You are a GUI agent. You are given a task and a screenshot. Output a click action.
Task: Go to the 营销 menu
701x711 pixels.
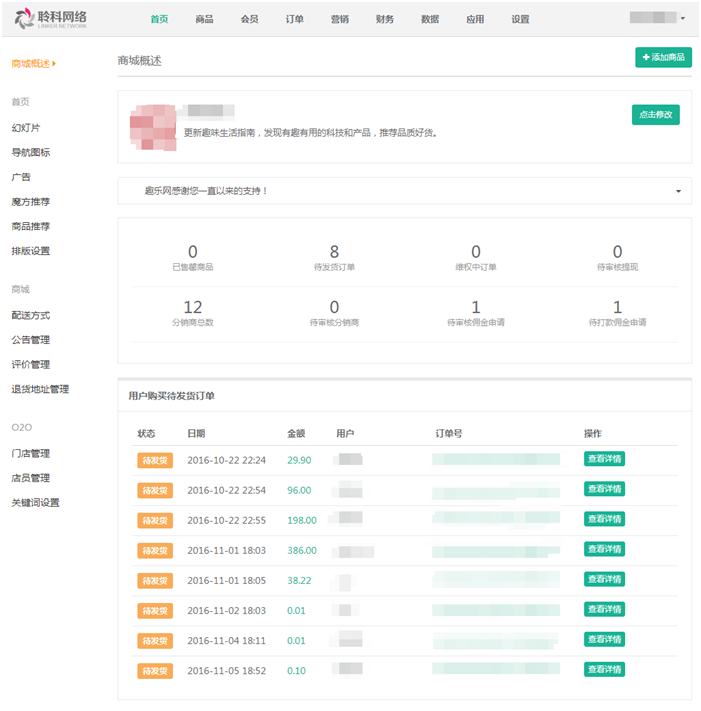click(x=339, y=19)
